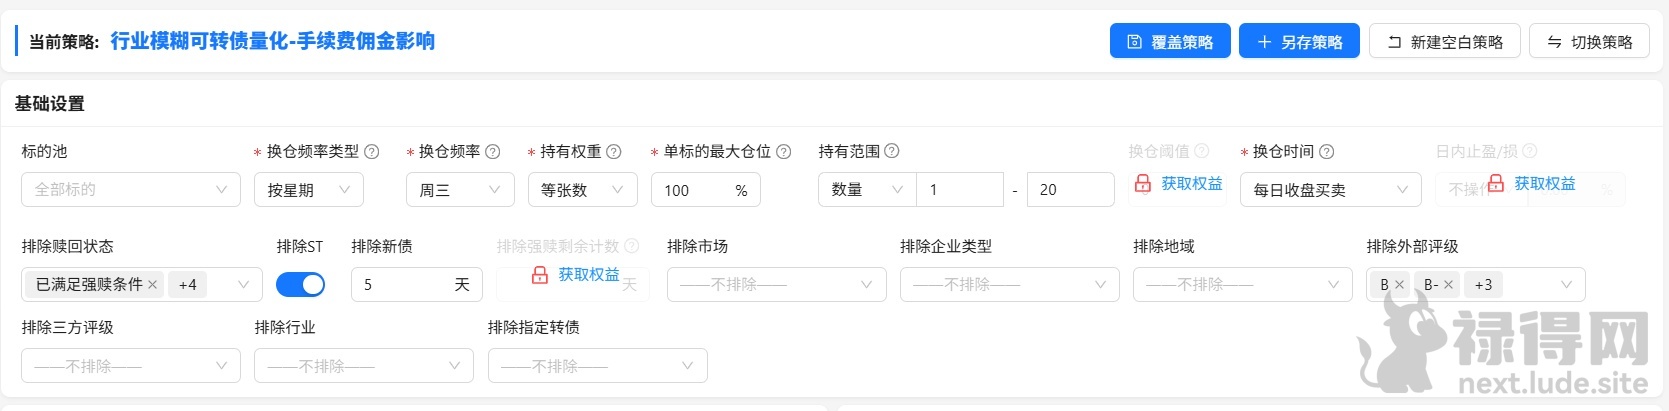Click the help icon beside 持有权重

coord(614,152)
